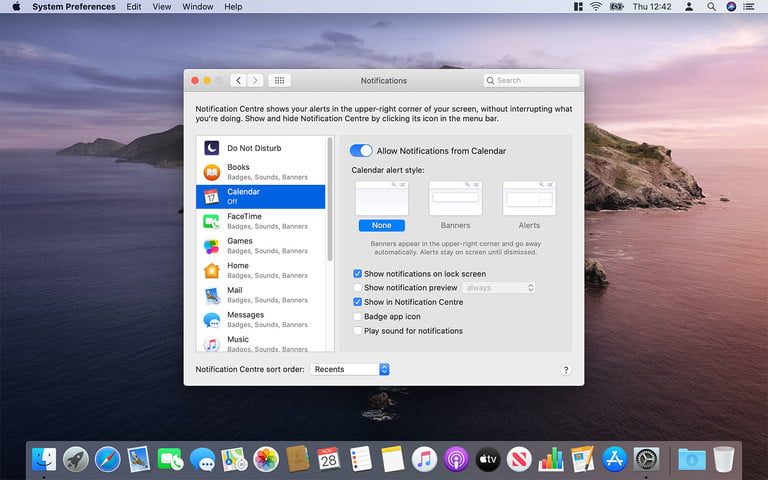
Task: Open the Window menu
Action: click(197, 7)
